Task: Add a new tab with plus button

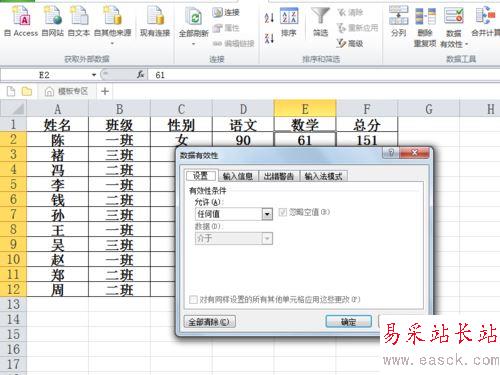Action: 105,91
